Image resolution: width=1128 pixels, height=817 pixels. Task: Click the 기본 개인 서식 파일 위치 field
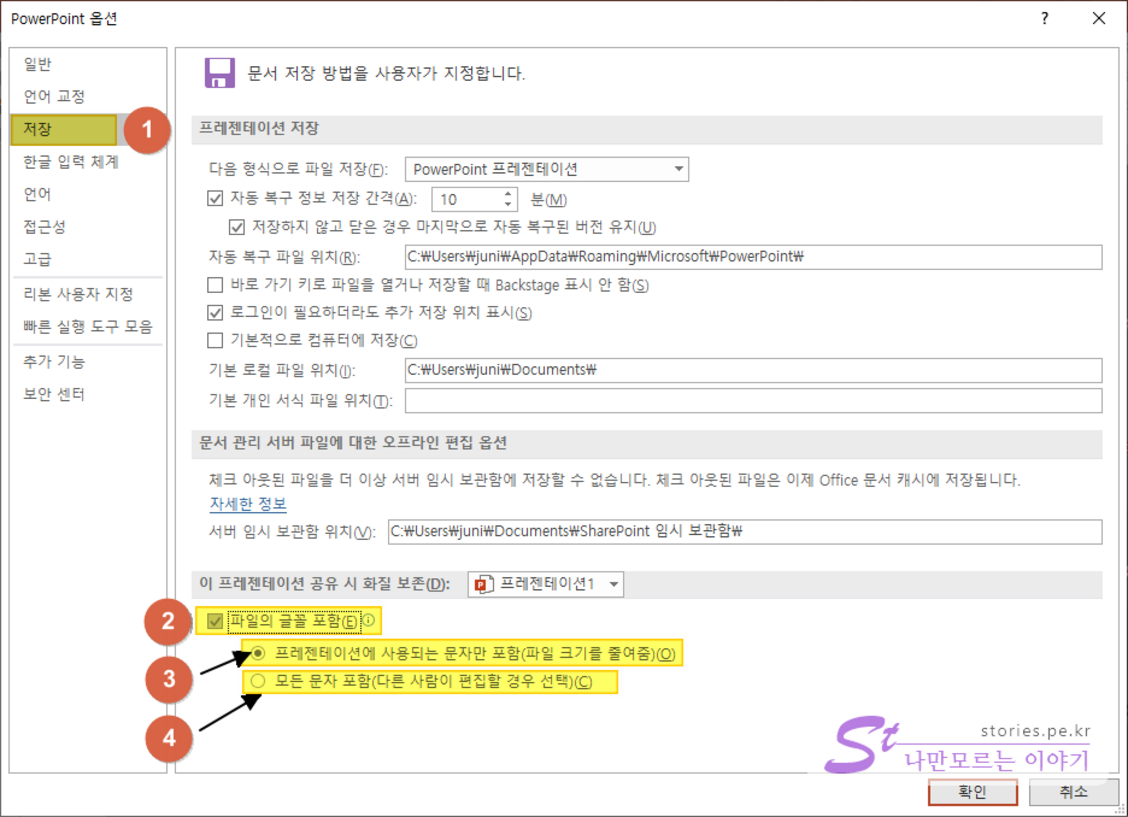pyautogui.click(x=752, y=401)
